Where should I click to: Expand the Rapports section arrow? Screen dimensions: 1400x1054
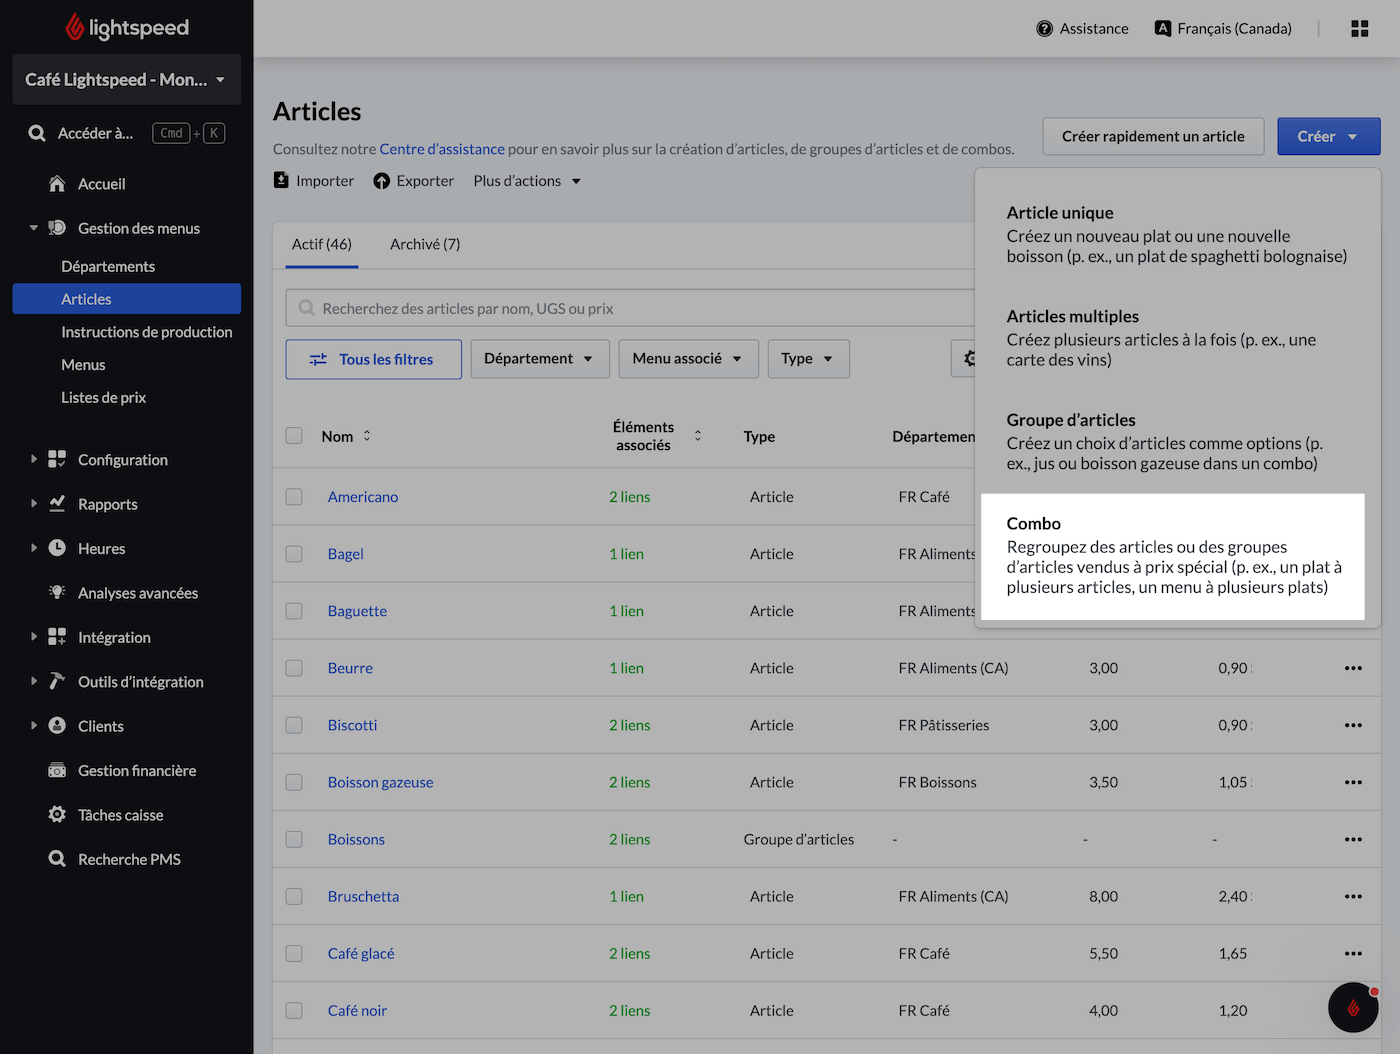(x=33, y=504)
